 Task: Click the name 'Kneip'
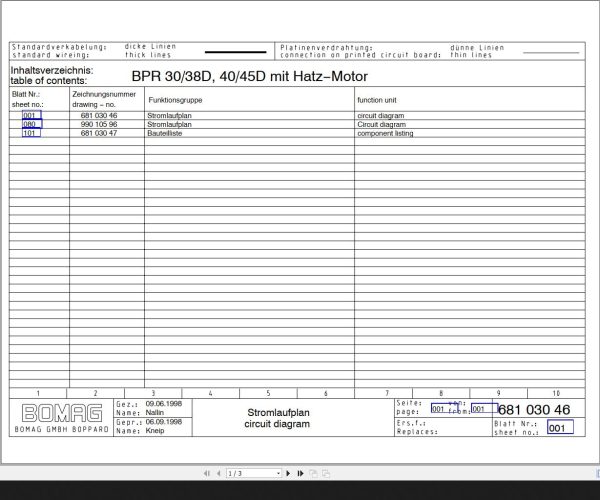click(x=155, y=430)
